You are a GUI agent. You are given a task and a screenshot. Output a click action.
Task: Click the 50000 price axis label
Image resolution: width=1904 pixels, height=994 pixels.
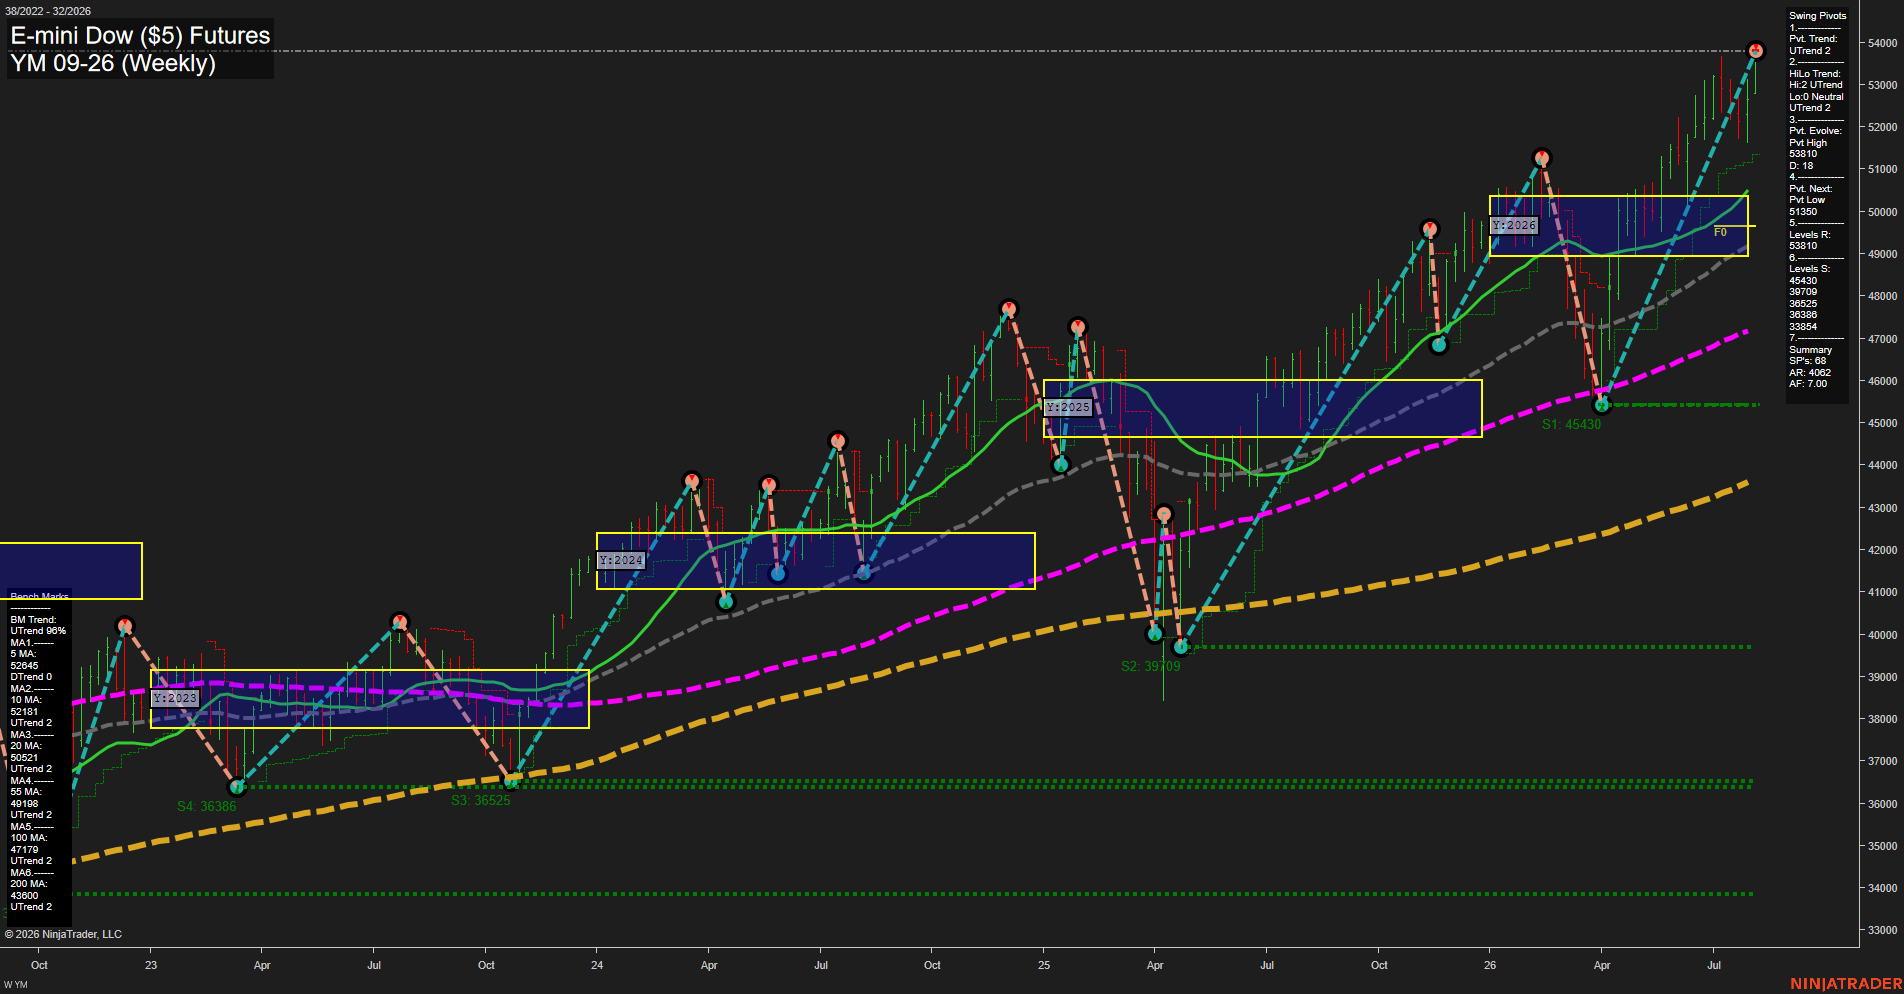tap(1882, 212)
